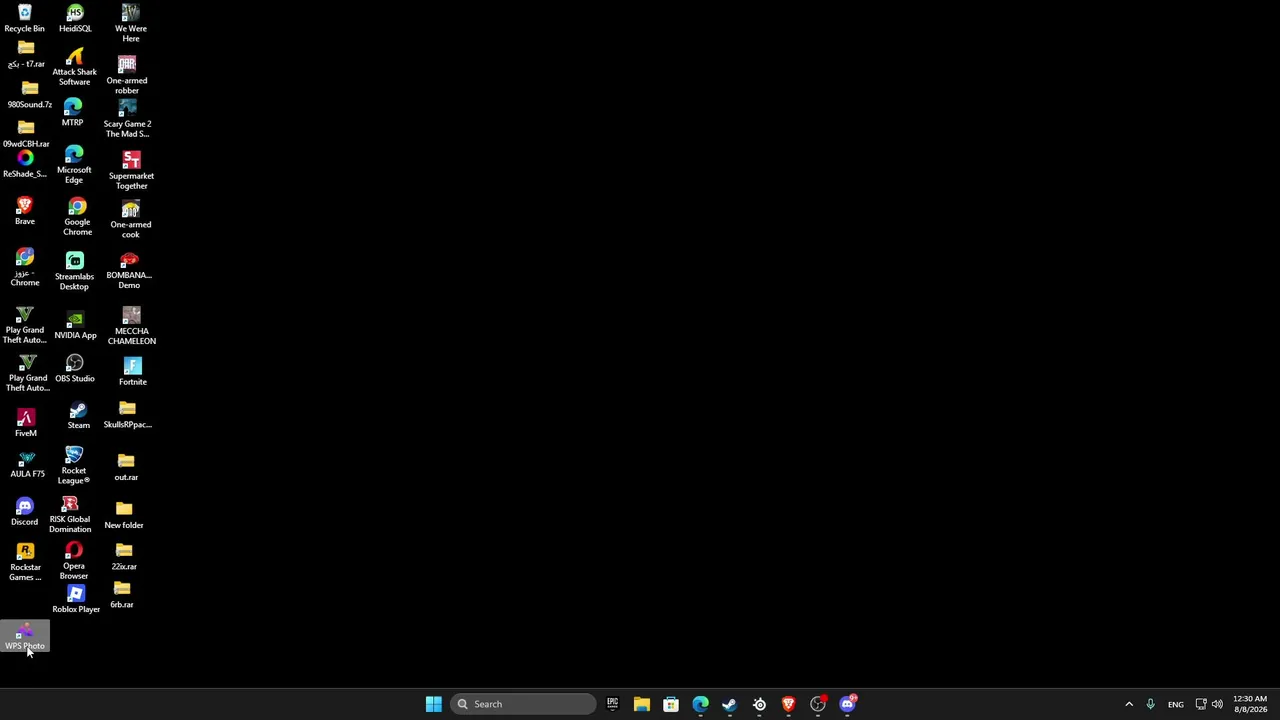Select the Supermarket Together game icon
Screen dimensions: 1280x720
(x=131, y=170)
